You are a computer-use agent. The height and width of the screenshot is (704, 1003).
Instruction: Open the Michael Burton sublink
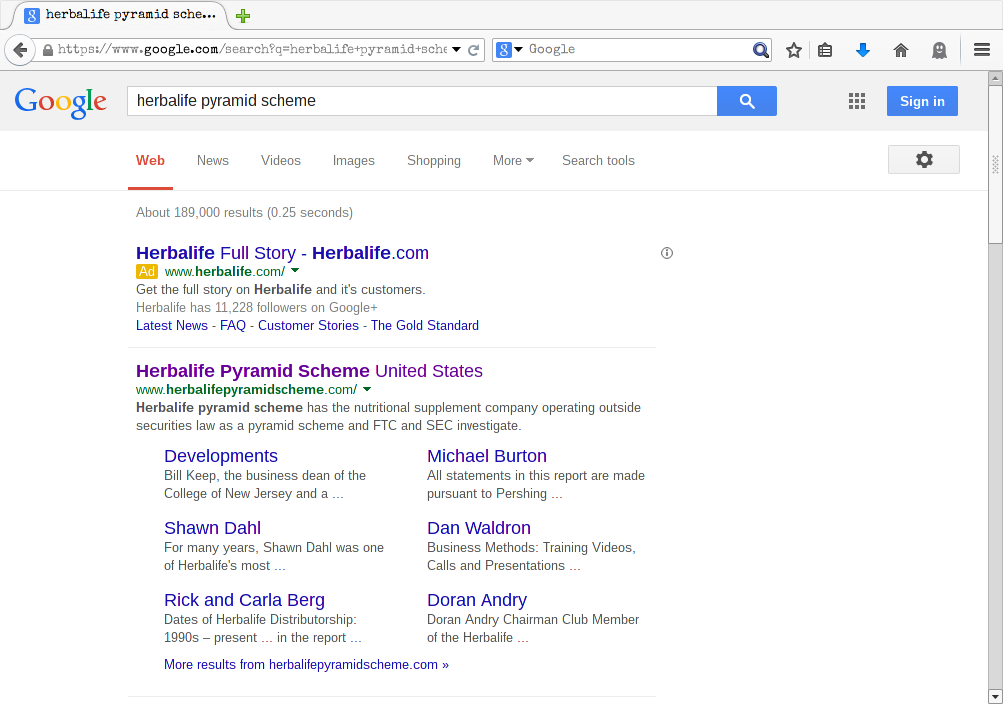coord(487,456)
